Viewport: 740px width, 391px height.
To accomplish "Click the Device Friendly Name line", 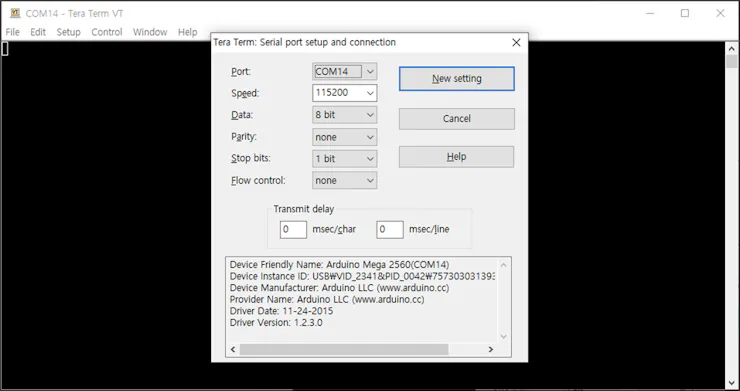I will [339, 264].
